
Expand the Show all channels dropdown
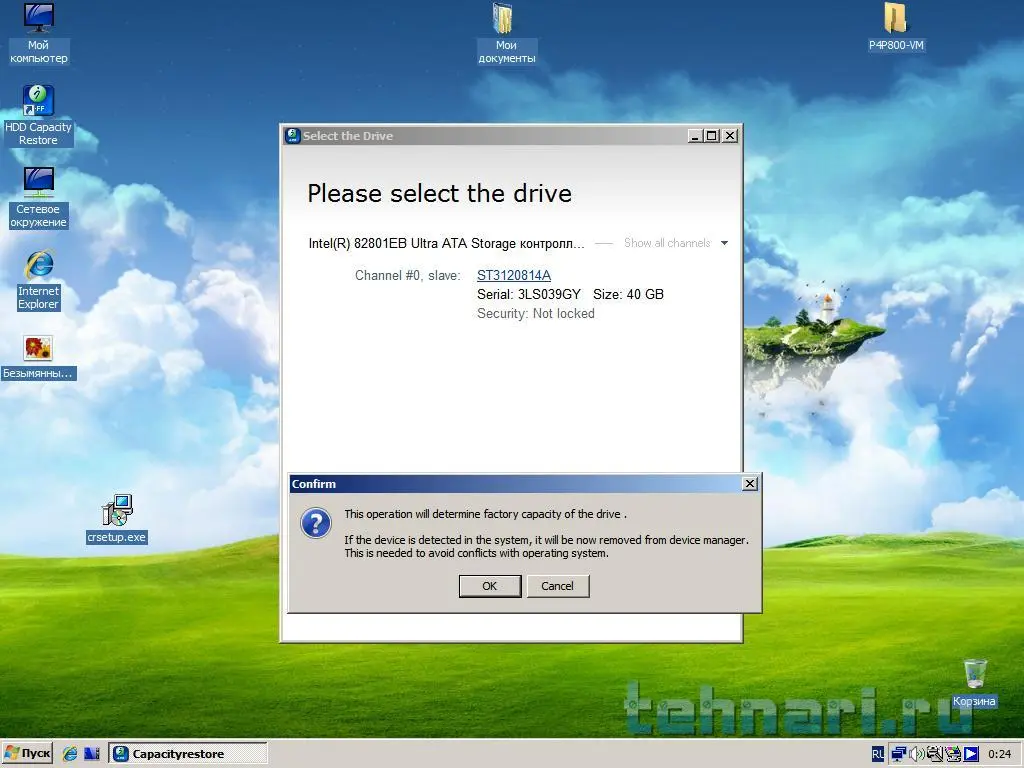tap(676, 243)
